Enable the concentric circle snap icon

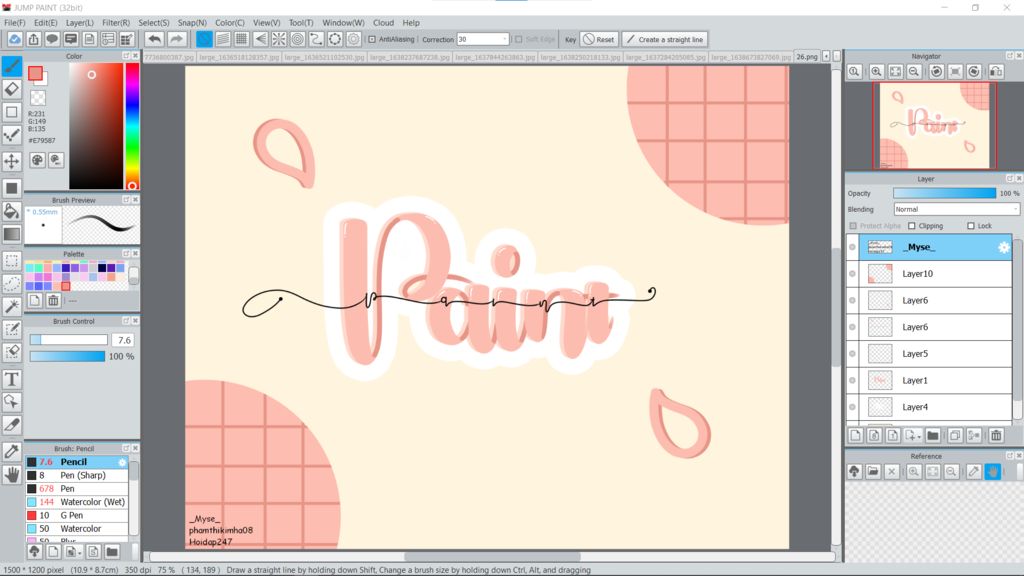[x=298, y=39]
